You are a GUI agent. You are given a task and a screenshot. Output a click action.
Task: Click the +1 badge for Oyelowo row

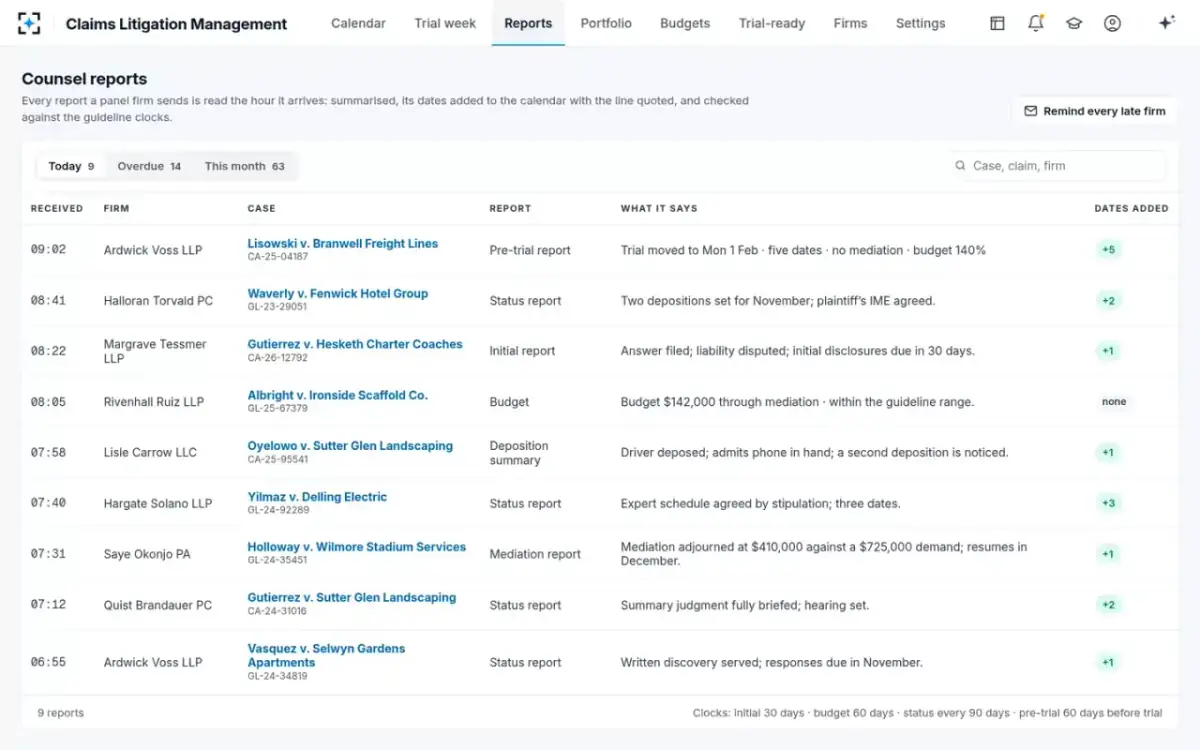pyautogui.click(x=1108, y=452)
